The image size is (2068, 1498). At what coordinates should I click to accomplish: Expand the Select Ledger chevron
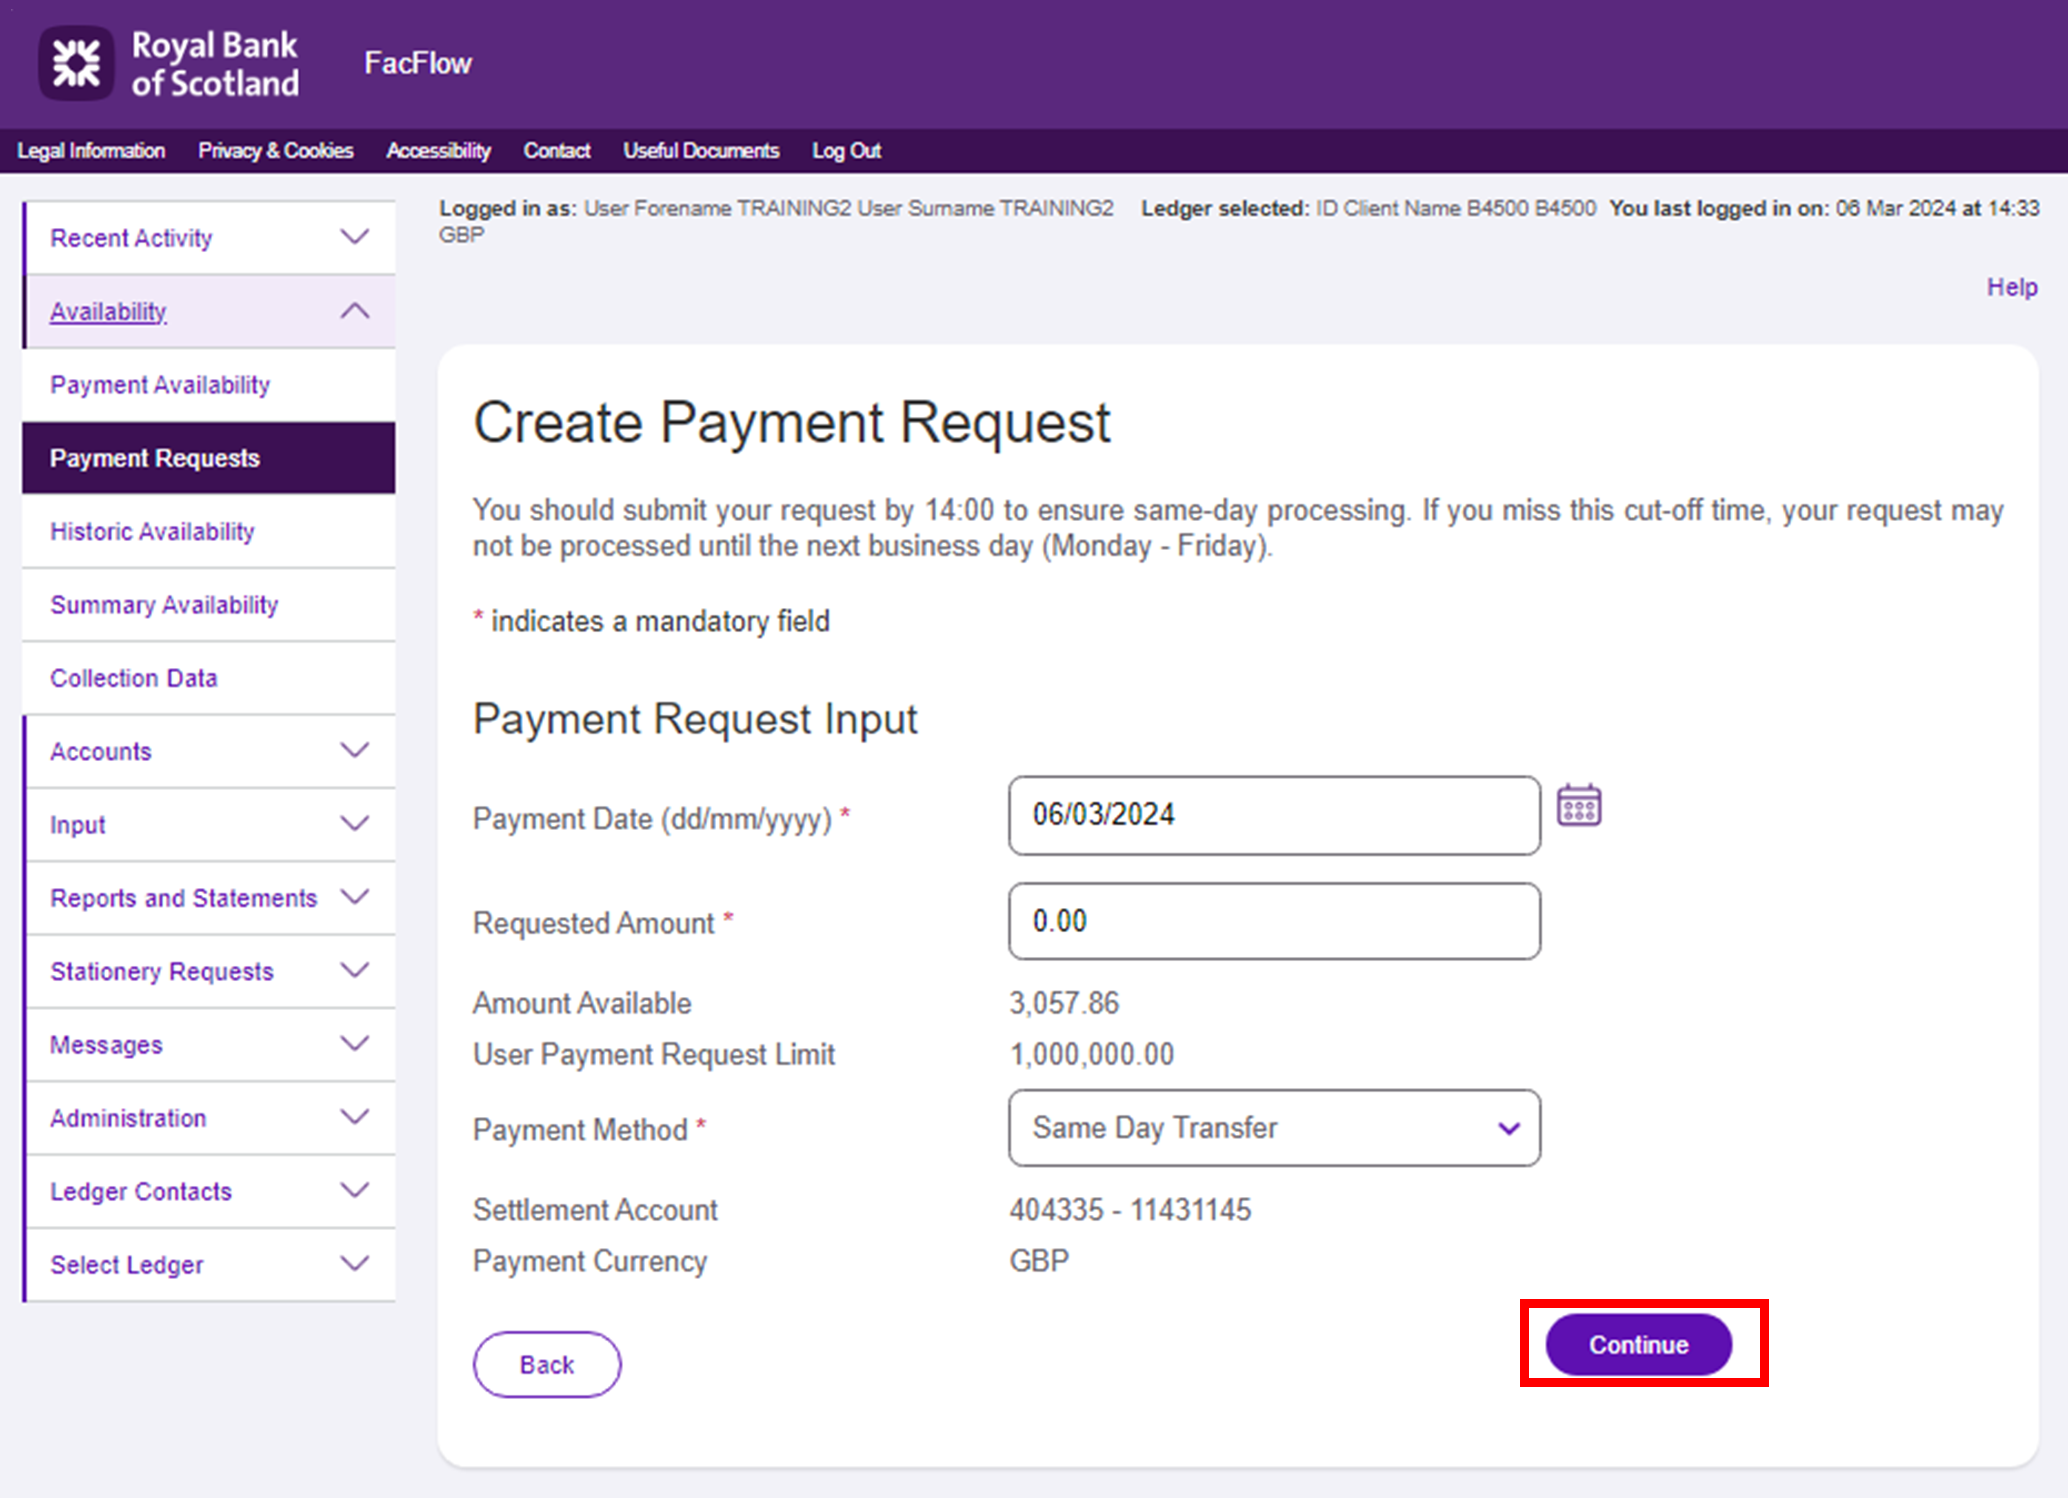(354, 1264)
